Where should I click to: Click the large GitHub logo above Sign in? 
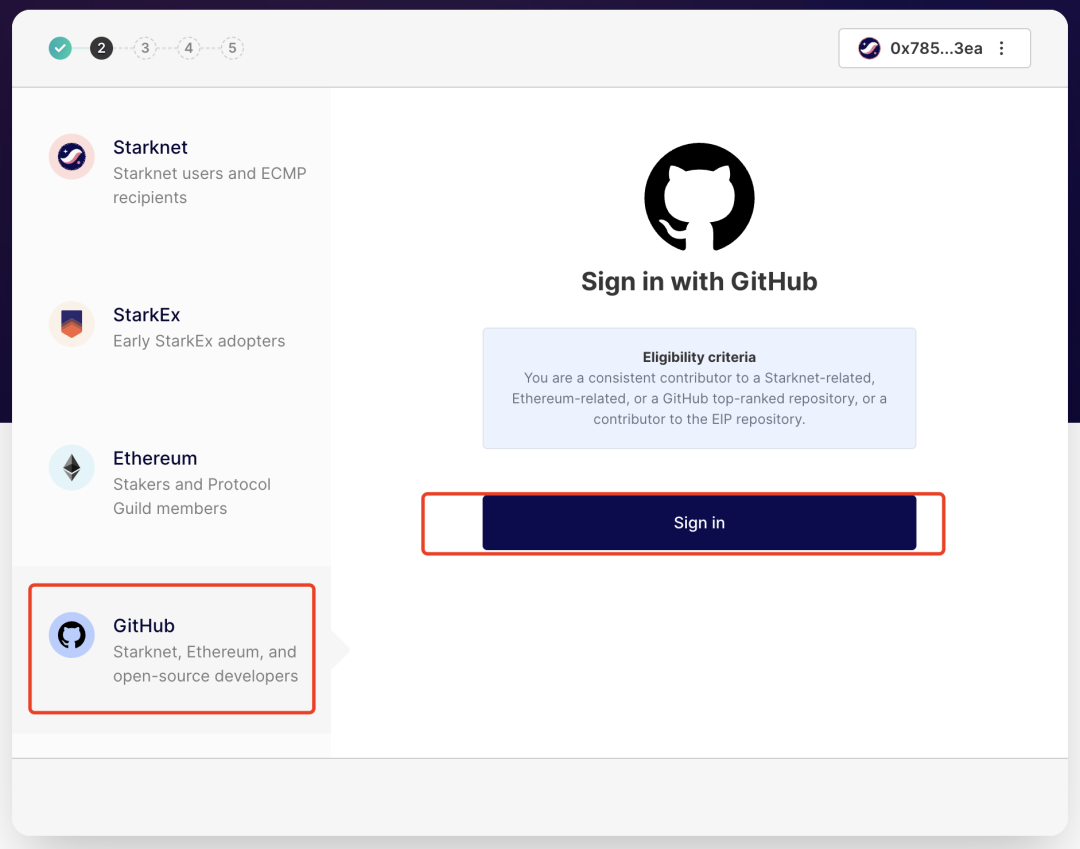(x=699, y=197)
